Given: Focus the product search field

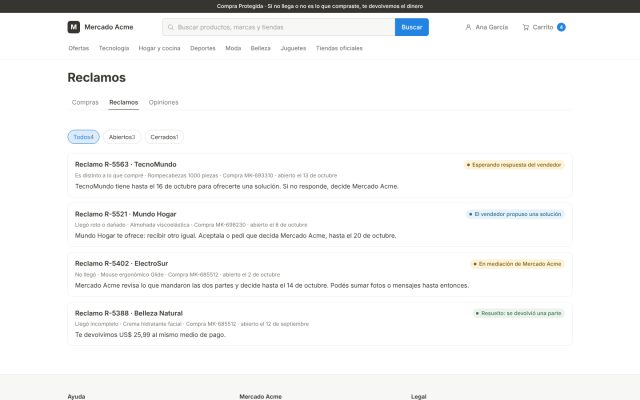Looking at the screenshot, I should pos(278,27).
